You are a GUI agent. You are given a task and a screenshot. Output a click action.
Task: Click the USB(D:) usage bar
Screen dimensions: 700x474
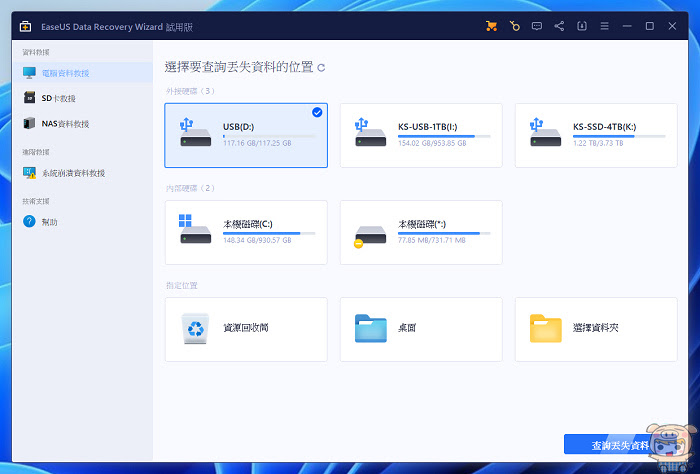269,136
